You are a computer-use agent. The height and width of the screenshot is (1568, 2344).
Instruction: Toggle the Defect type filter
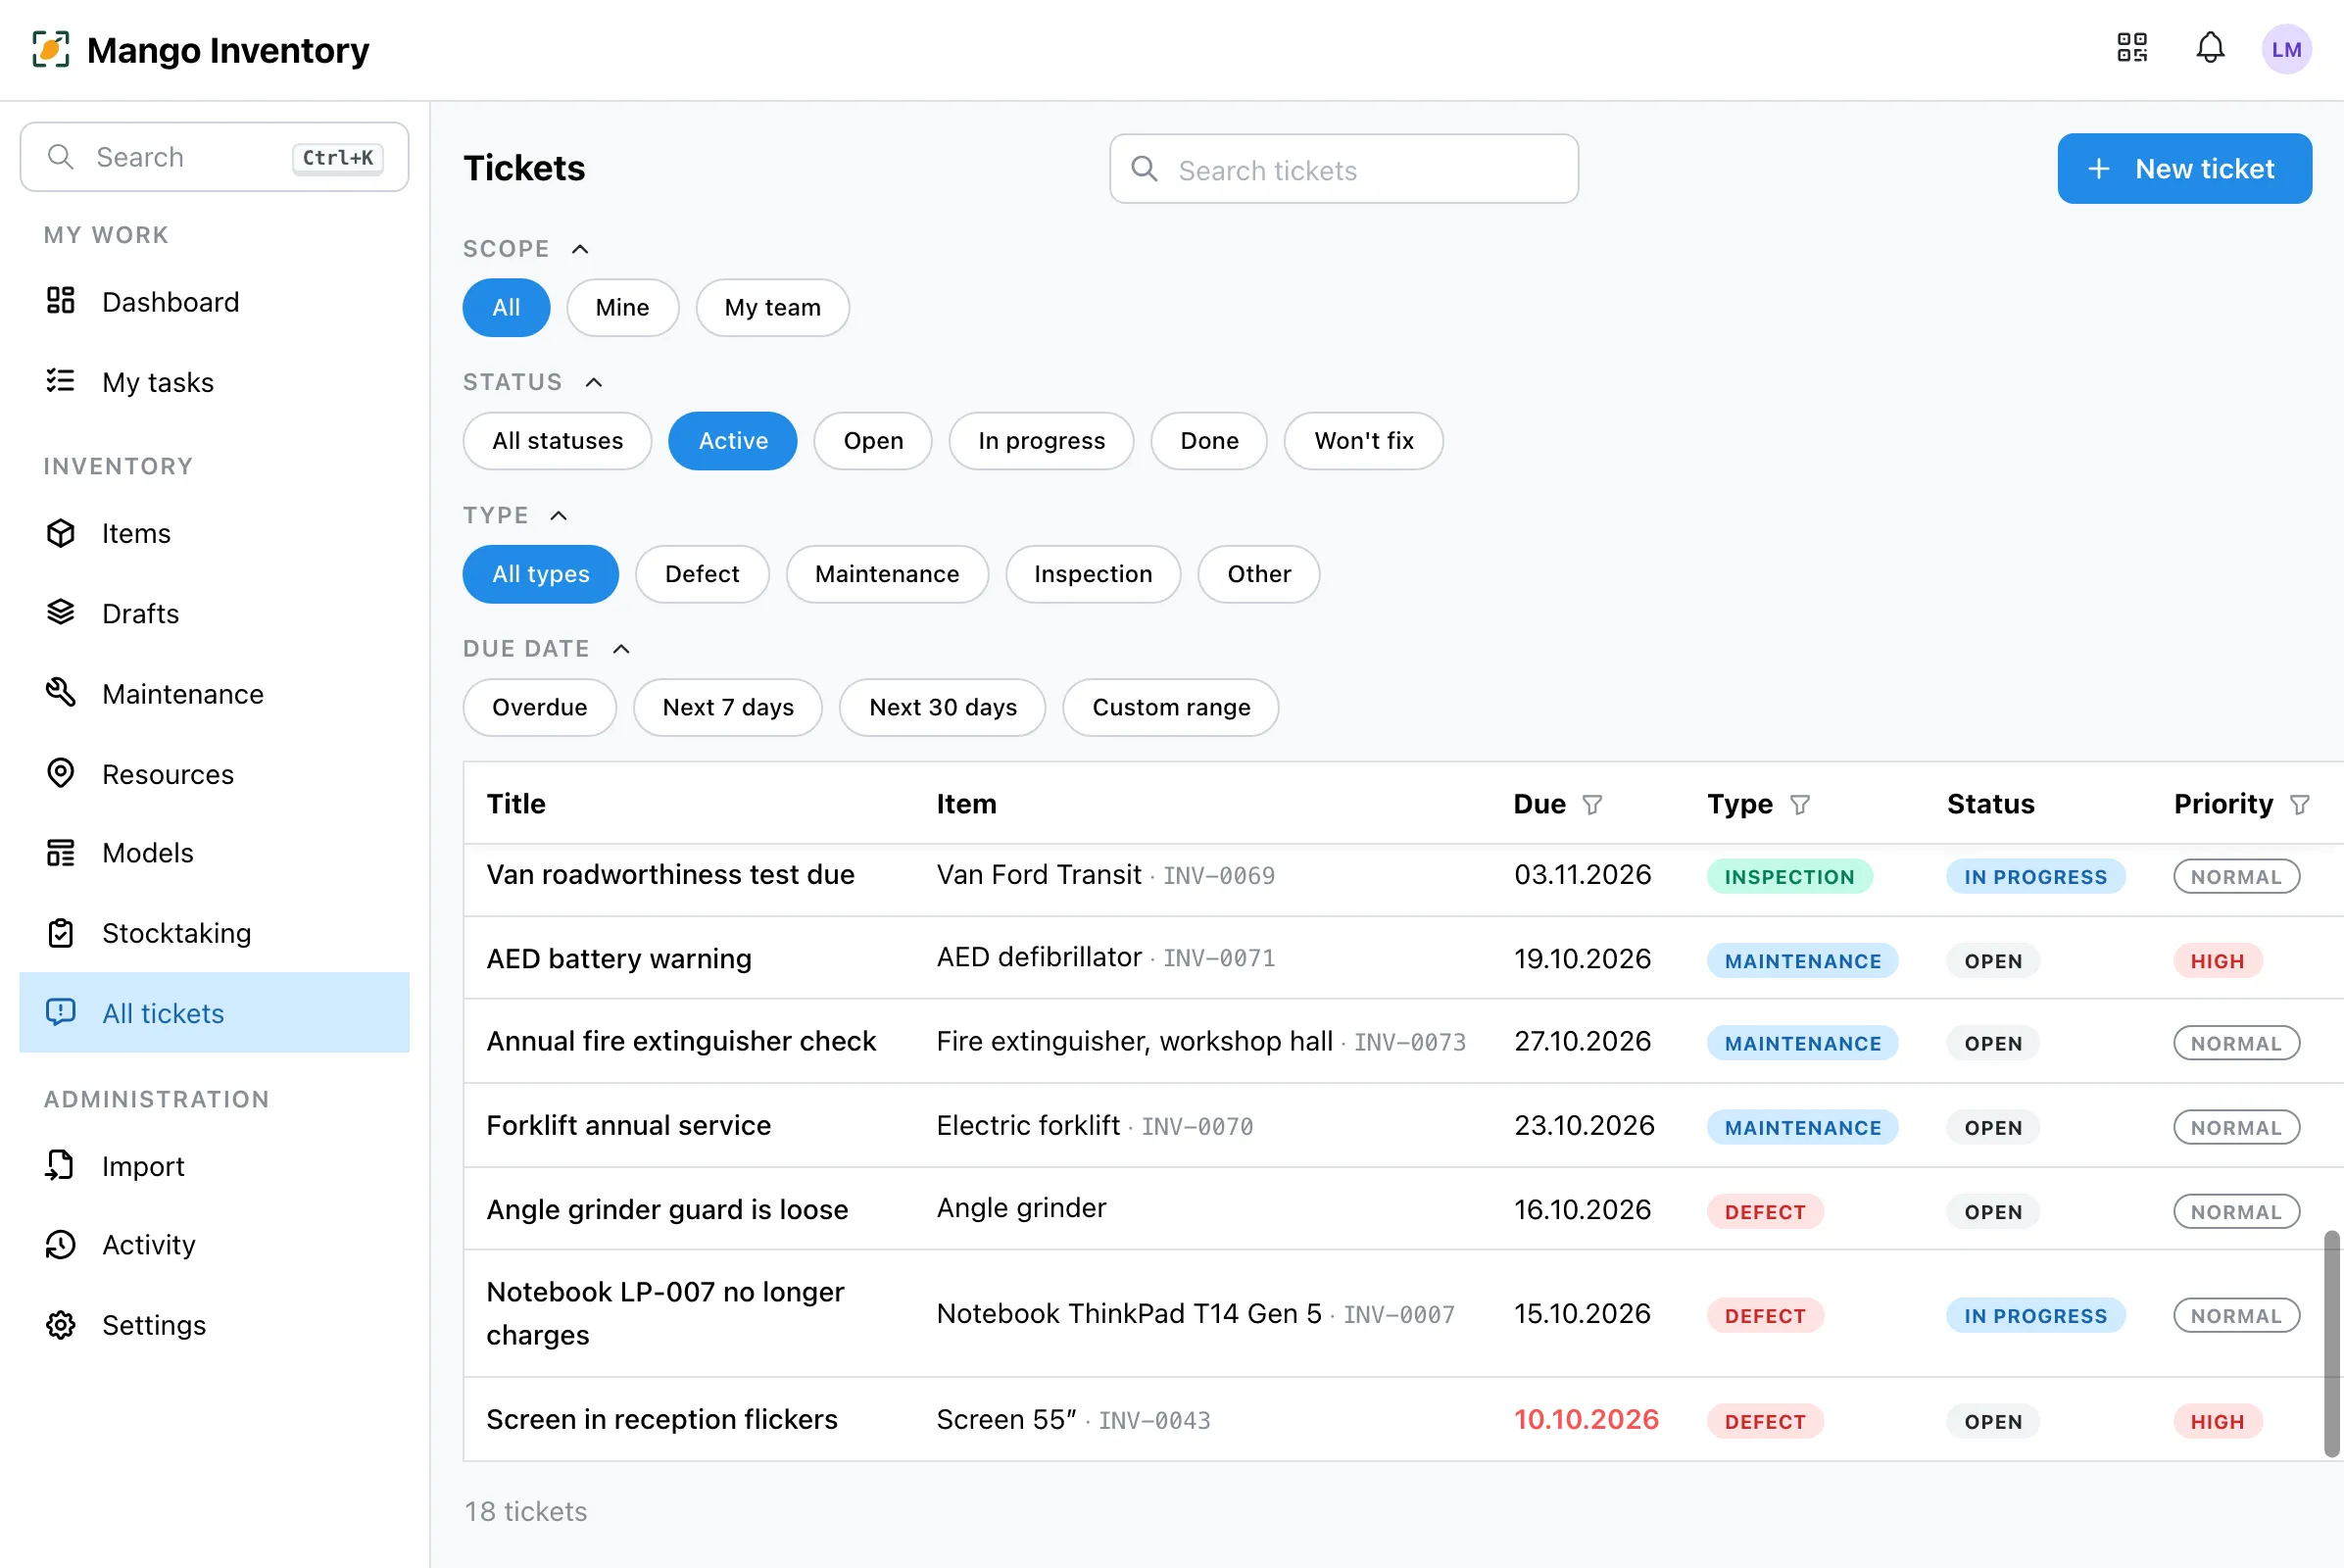[x=702, y=574]
